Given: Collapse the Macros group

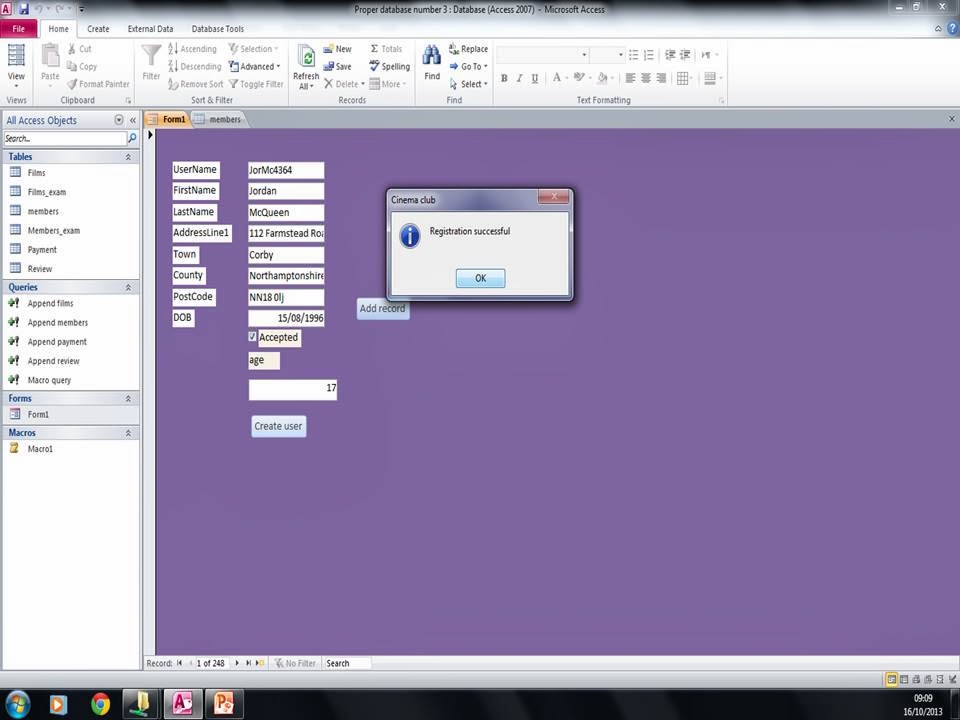Looking at the screenshot, I should tap(128, 433).
